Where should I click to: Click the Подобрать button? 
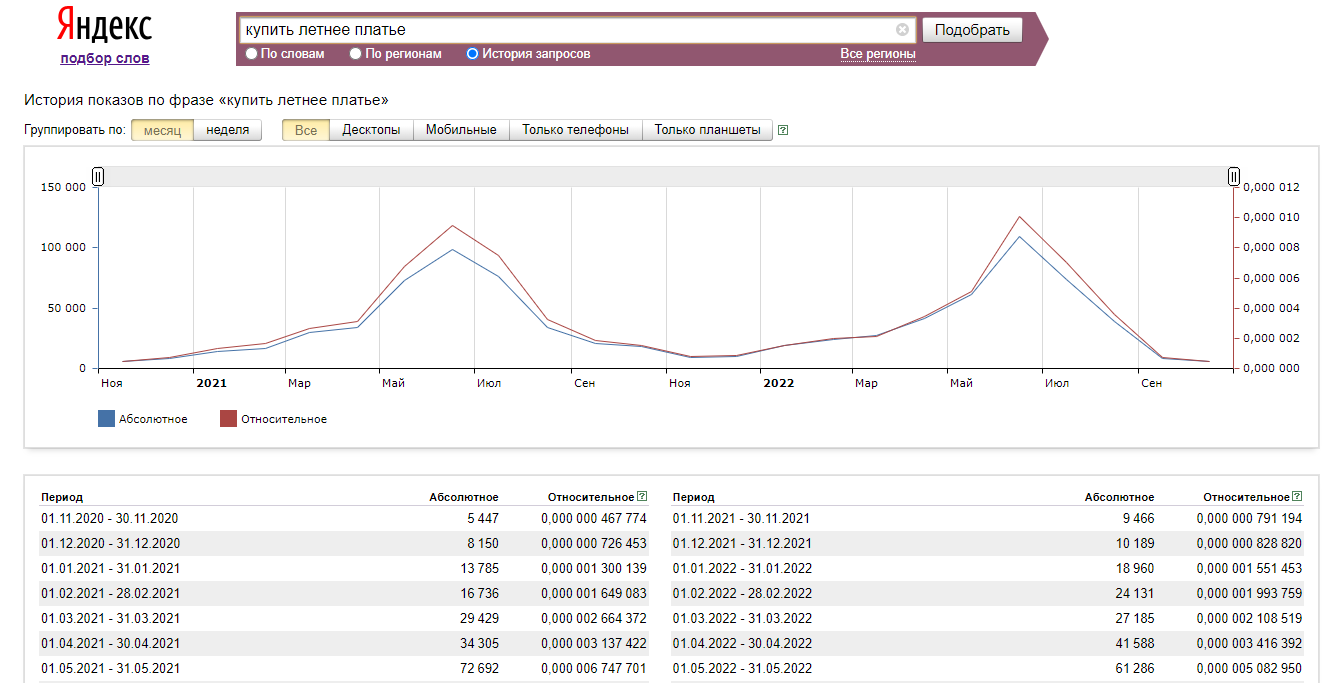point(972,30)
